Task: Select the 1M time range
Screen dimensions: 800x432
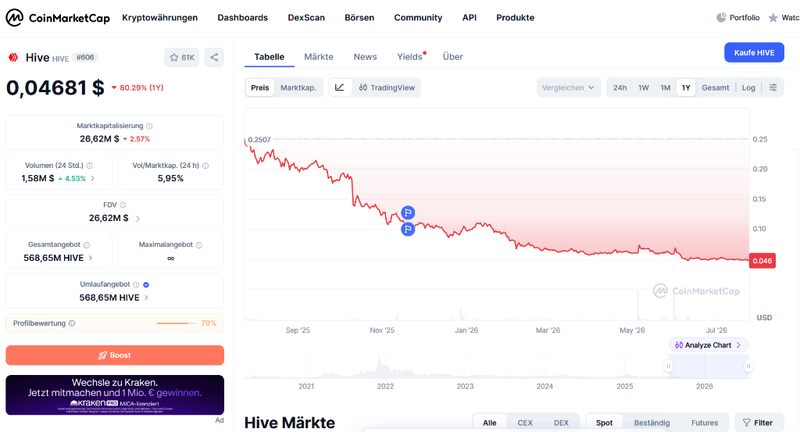Action: pyautogui.click(x=665, y=88)
